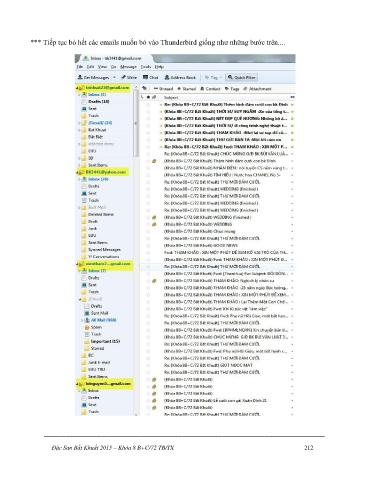The height and width of the screenshot is (480, 370).
Task: Click attachment icon on WEDDING (Finished) row
Action: 154,217
